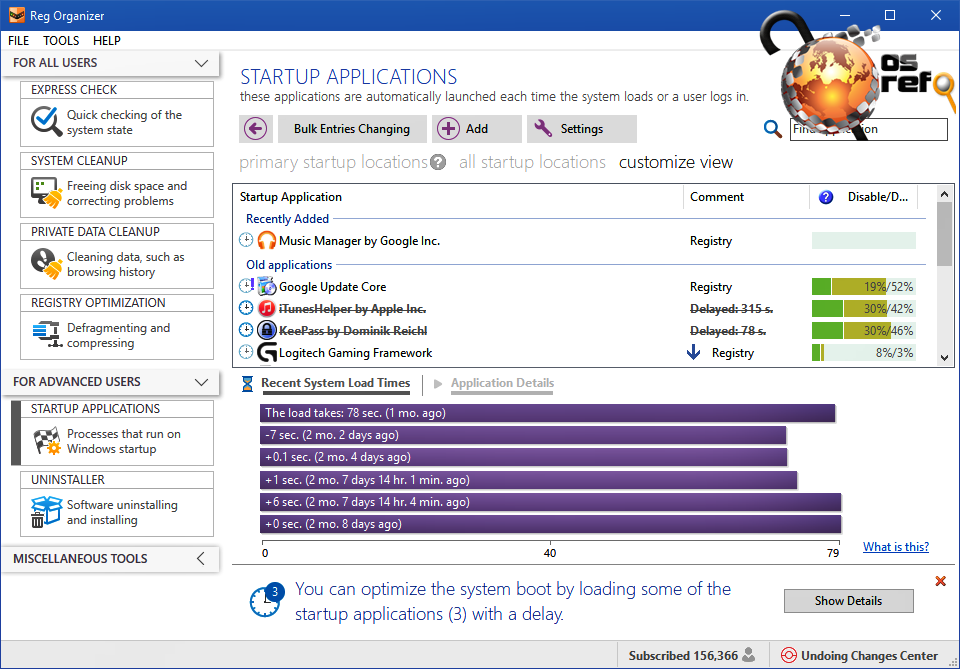Click the Registry Optimization defragment icon
Screen dimensions: 960x669
point(47,334)
